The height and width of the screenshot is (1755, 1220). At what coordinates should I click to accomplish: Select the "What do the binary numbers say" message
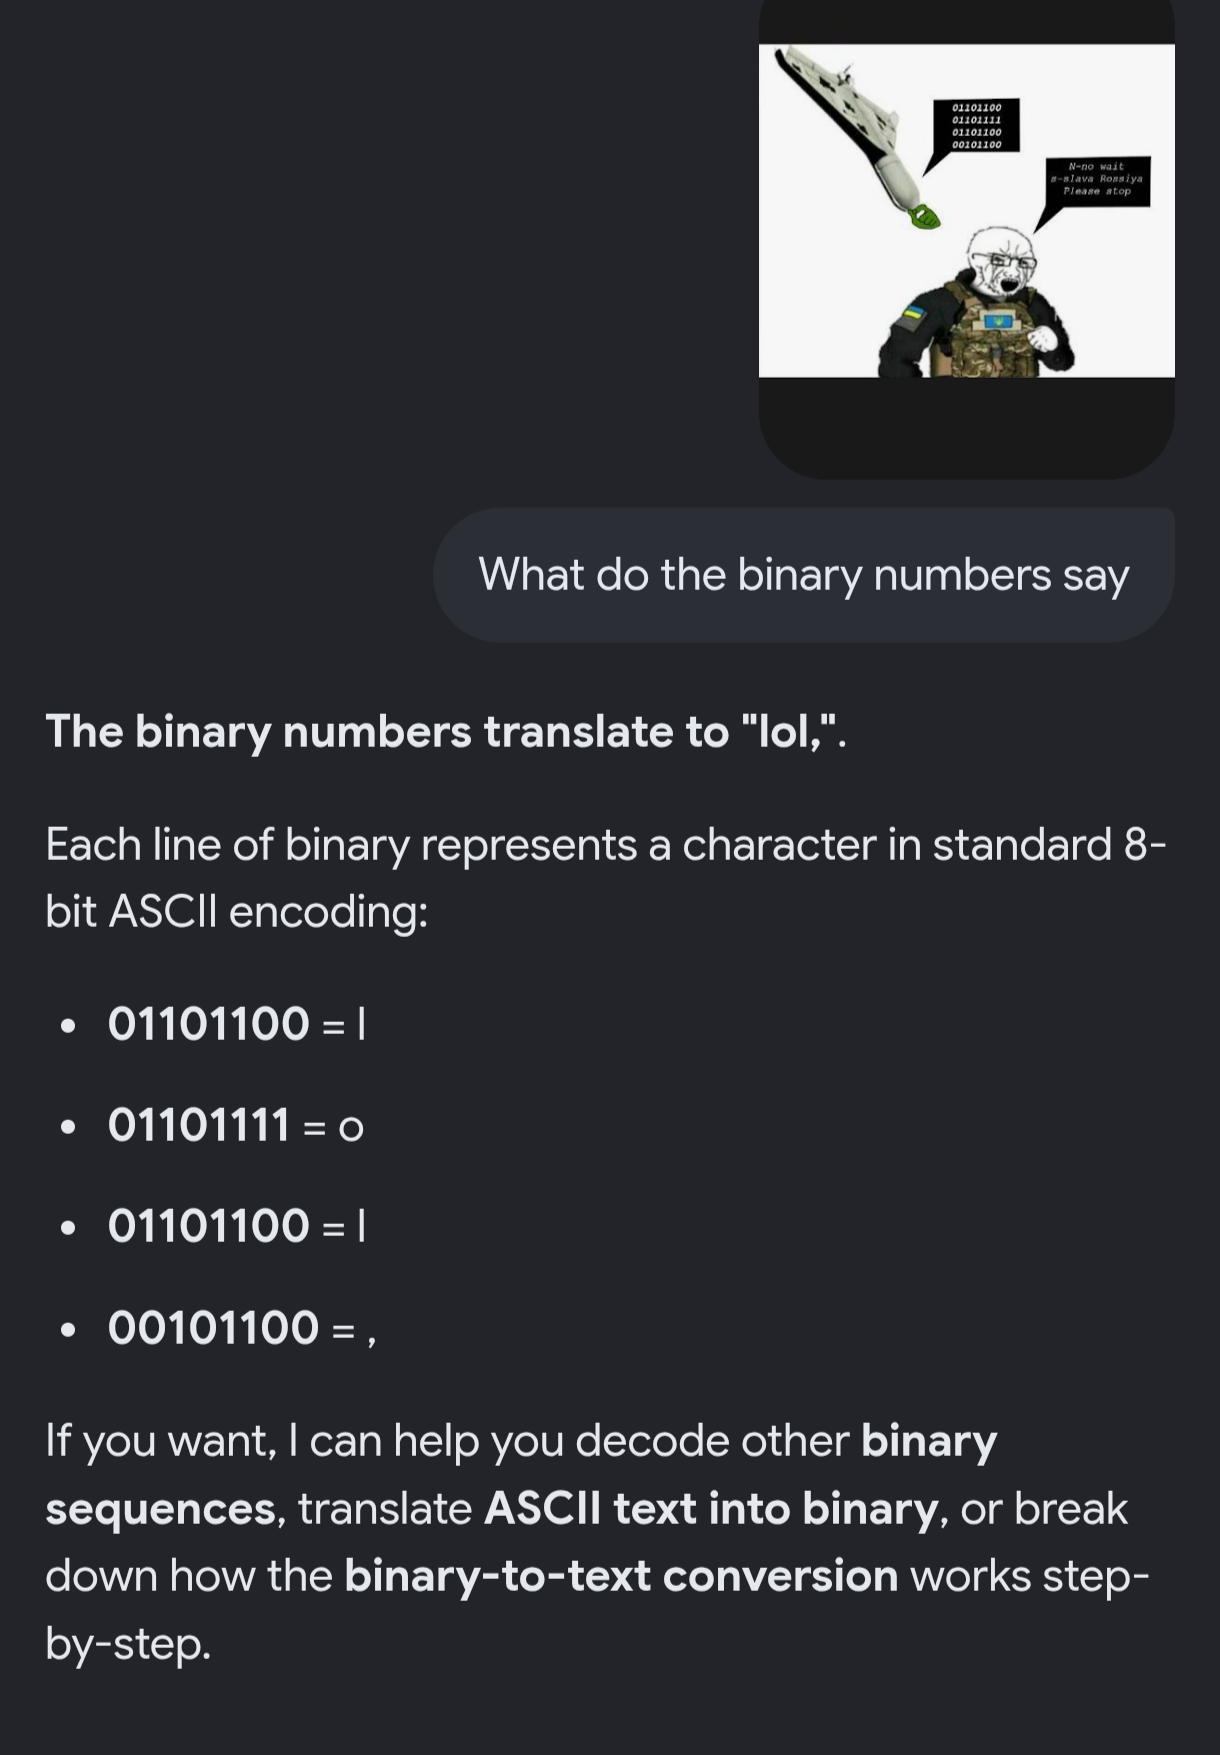(804, 575)
